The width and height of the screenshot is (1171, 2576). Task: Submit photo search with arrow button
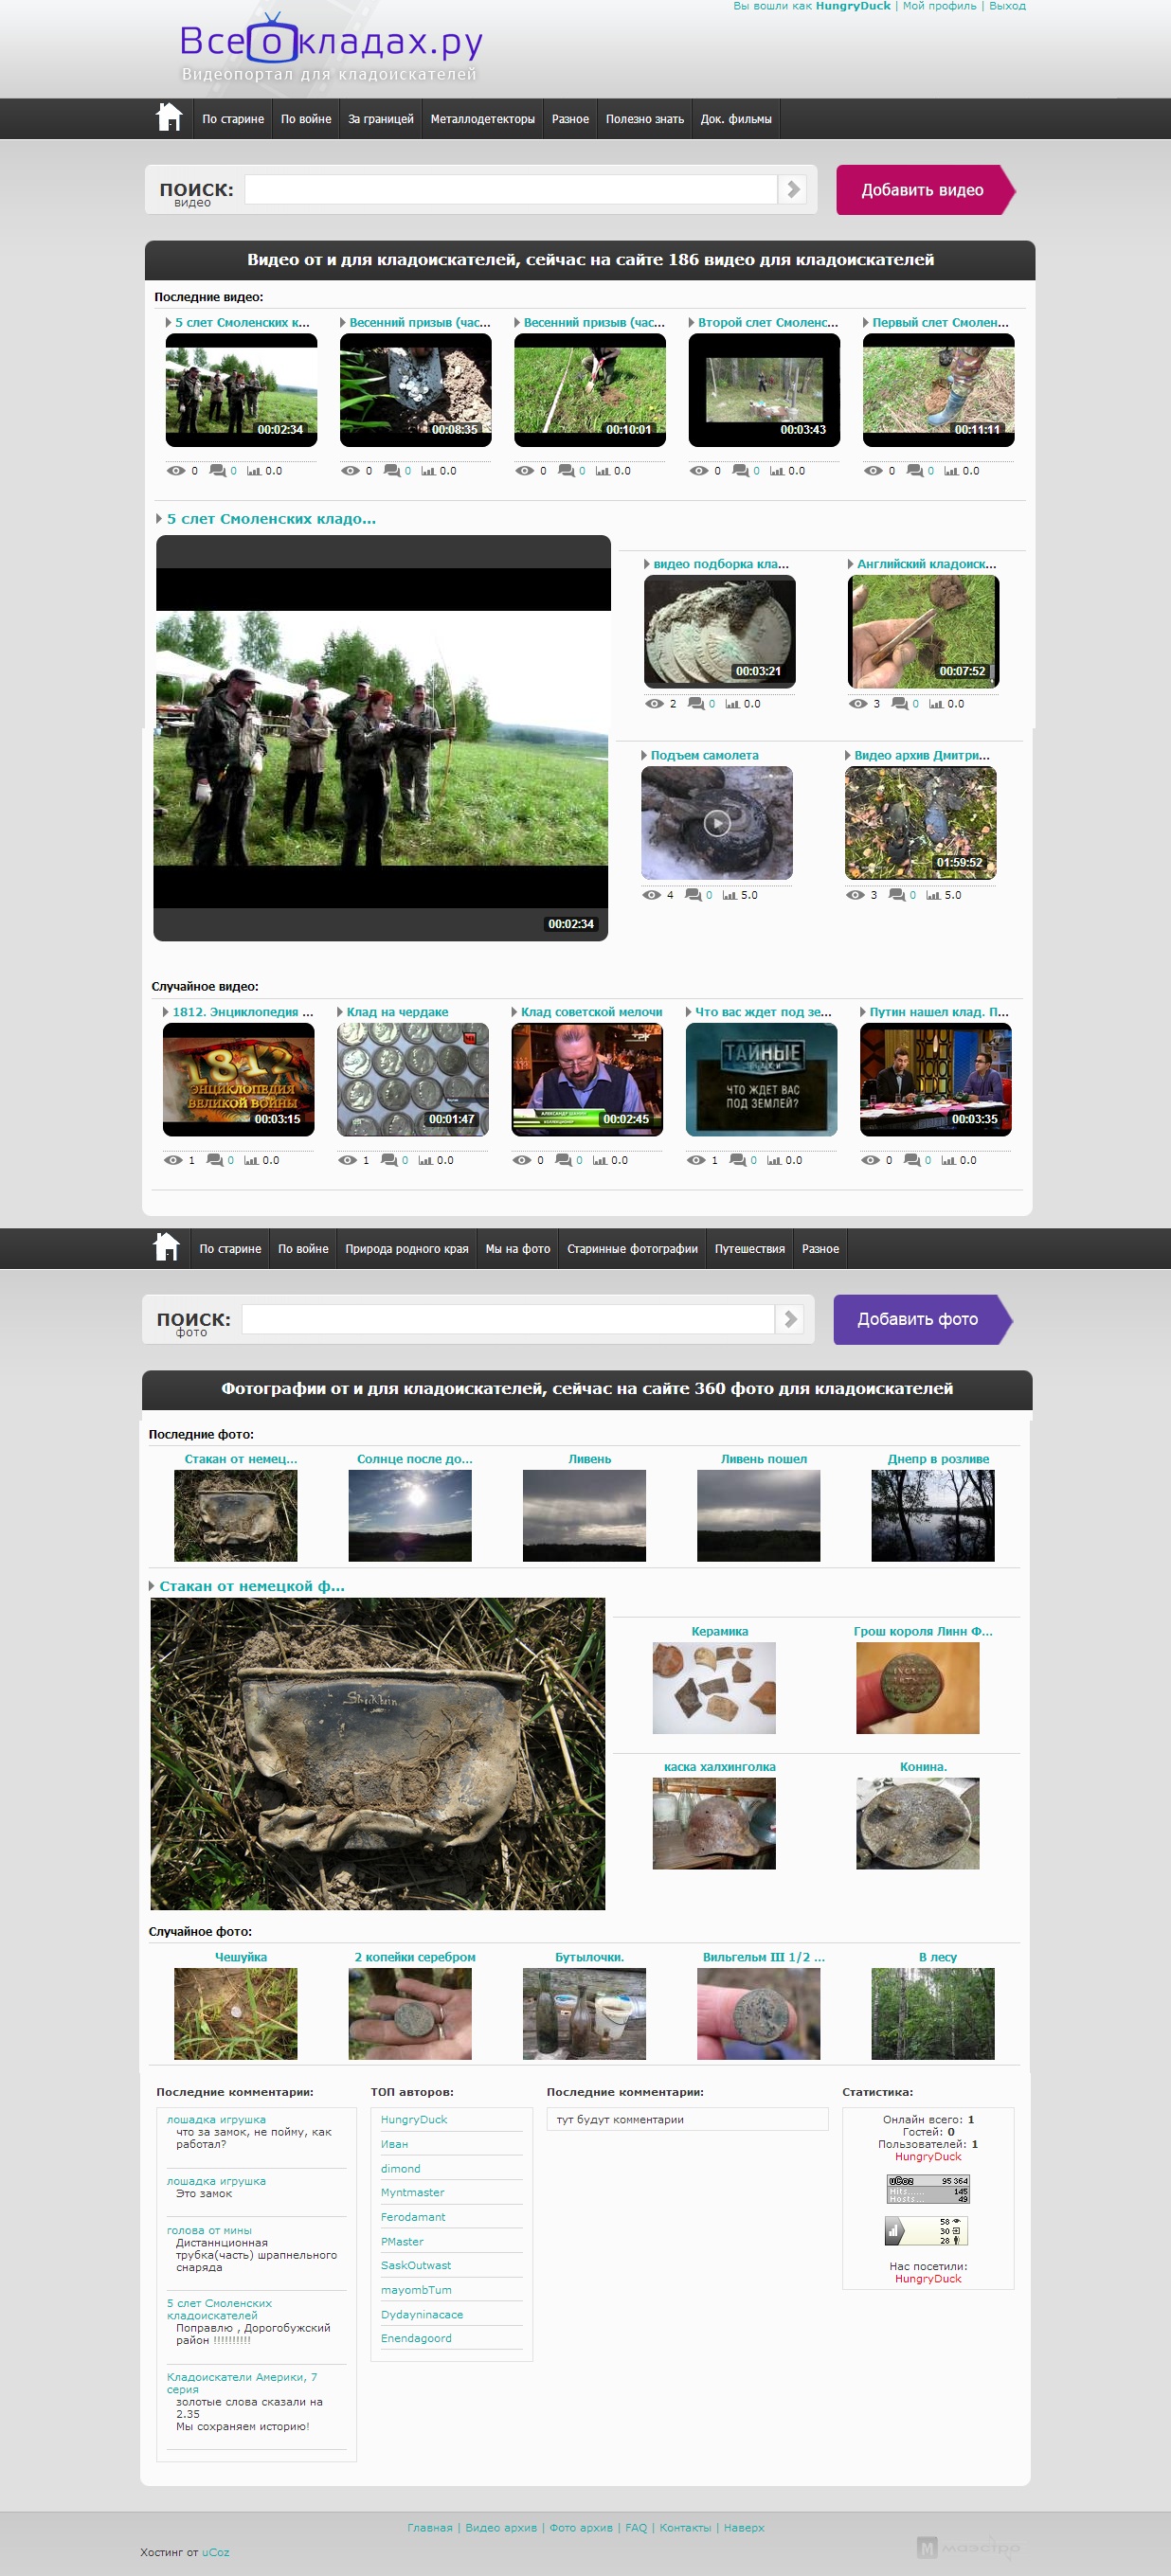coord(790,1319)
